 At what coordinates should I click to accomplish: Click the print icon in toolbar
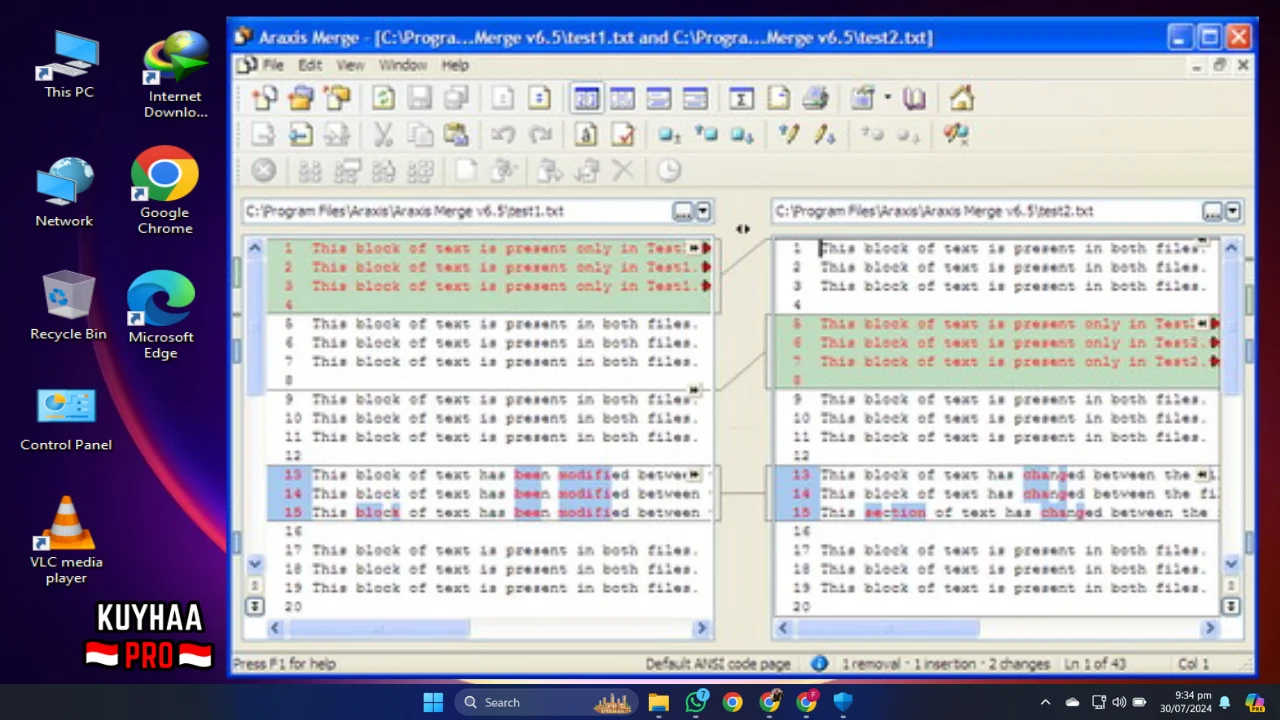(x=815, y=98)
